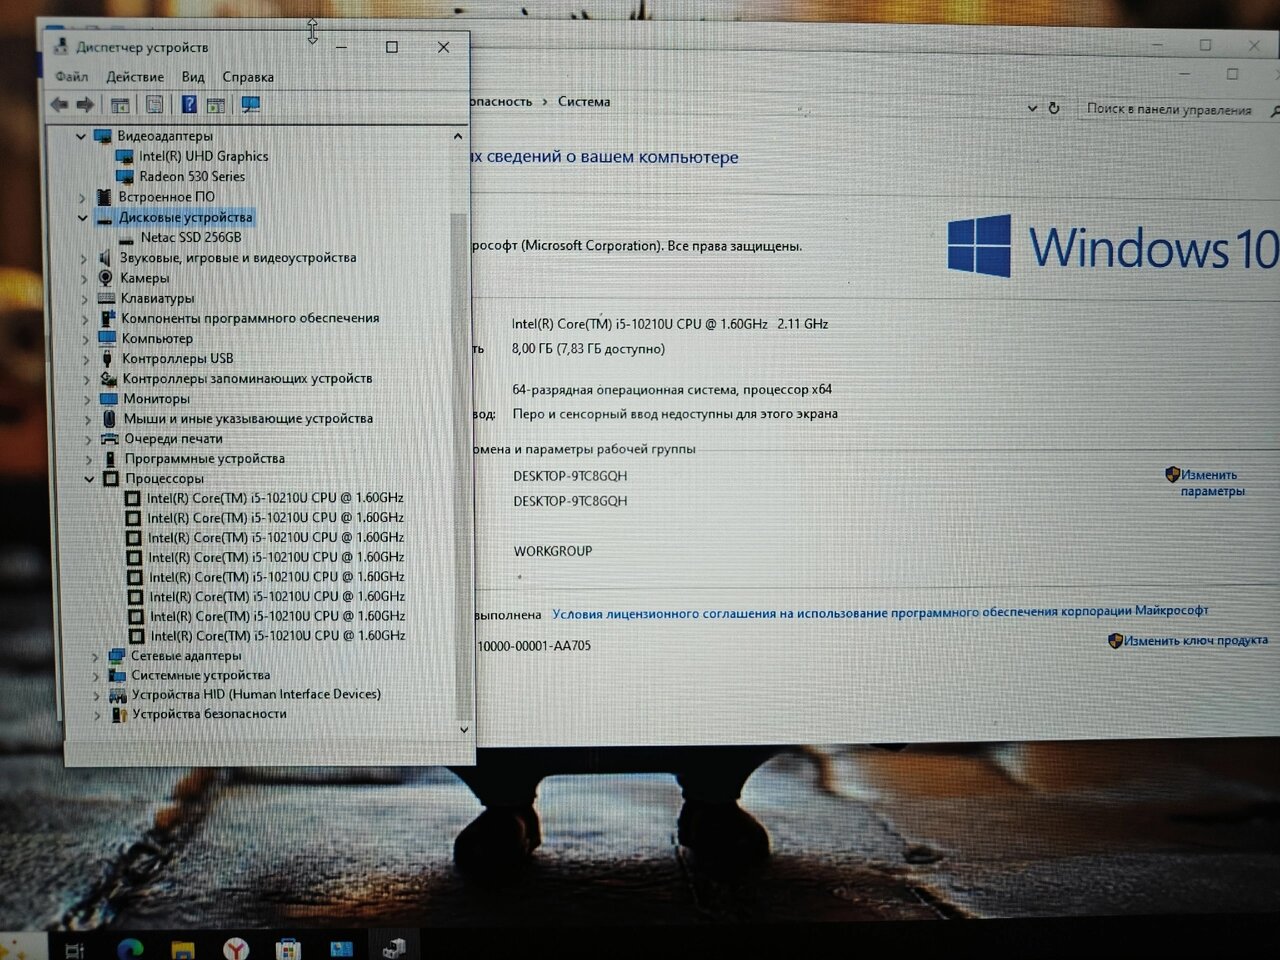Switch to the System window taskbar icon

coord(341,948)
